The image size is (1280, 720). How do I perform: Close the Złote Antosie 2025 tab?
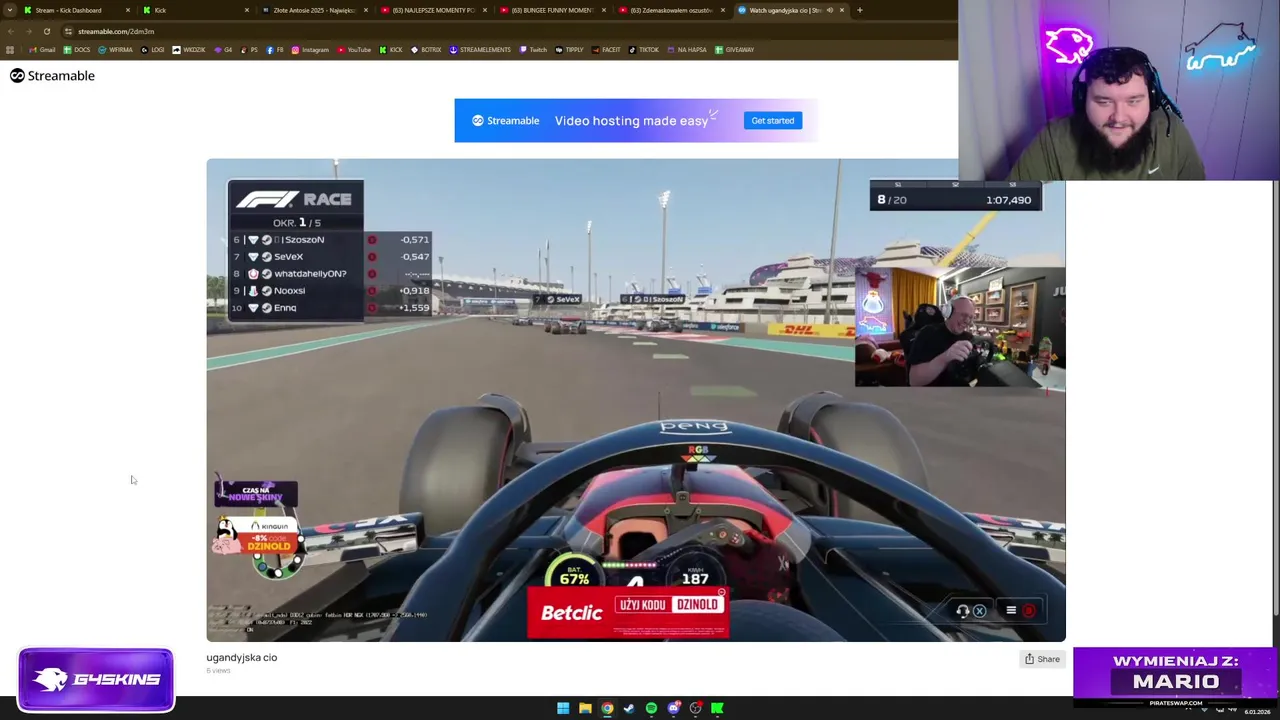tap(366, 10)
